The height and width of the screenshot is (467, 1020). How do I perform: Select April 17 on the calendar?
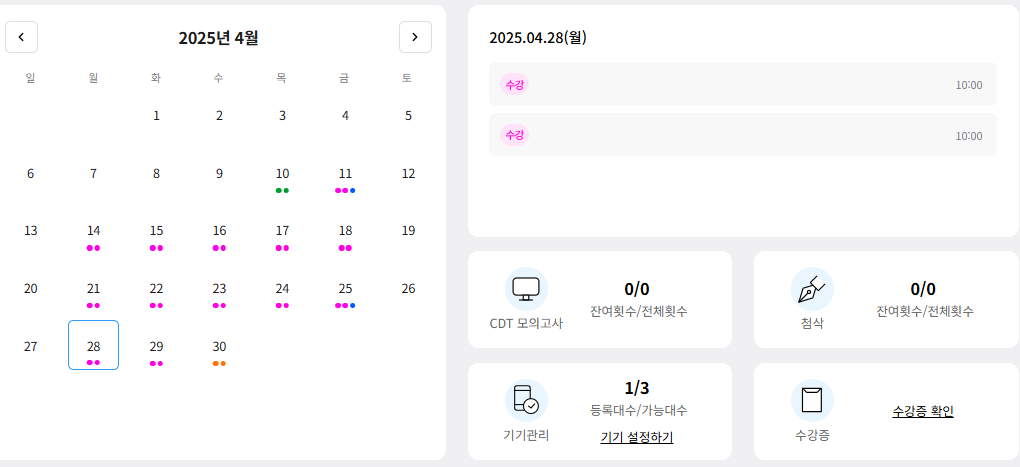click(282, 237)
